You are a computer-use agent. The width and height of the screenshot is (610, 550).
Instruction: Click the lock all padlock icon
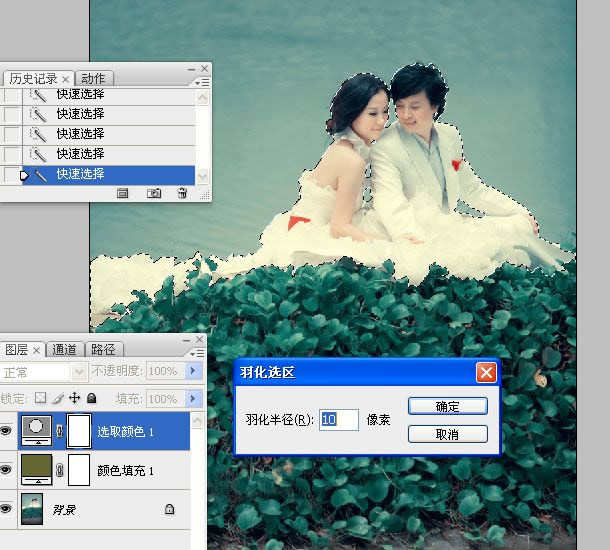coord(91,398)
